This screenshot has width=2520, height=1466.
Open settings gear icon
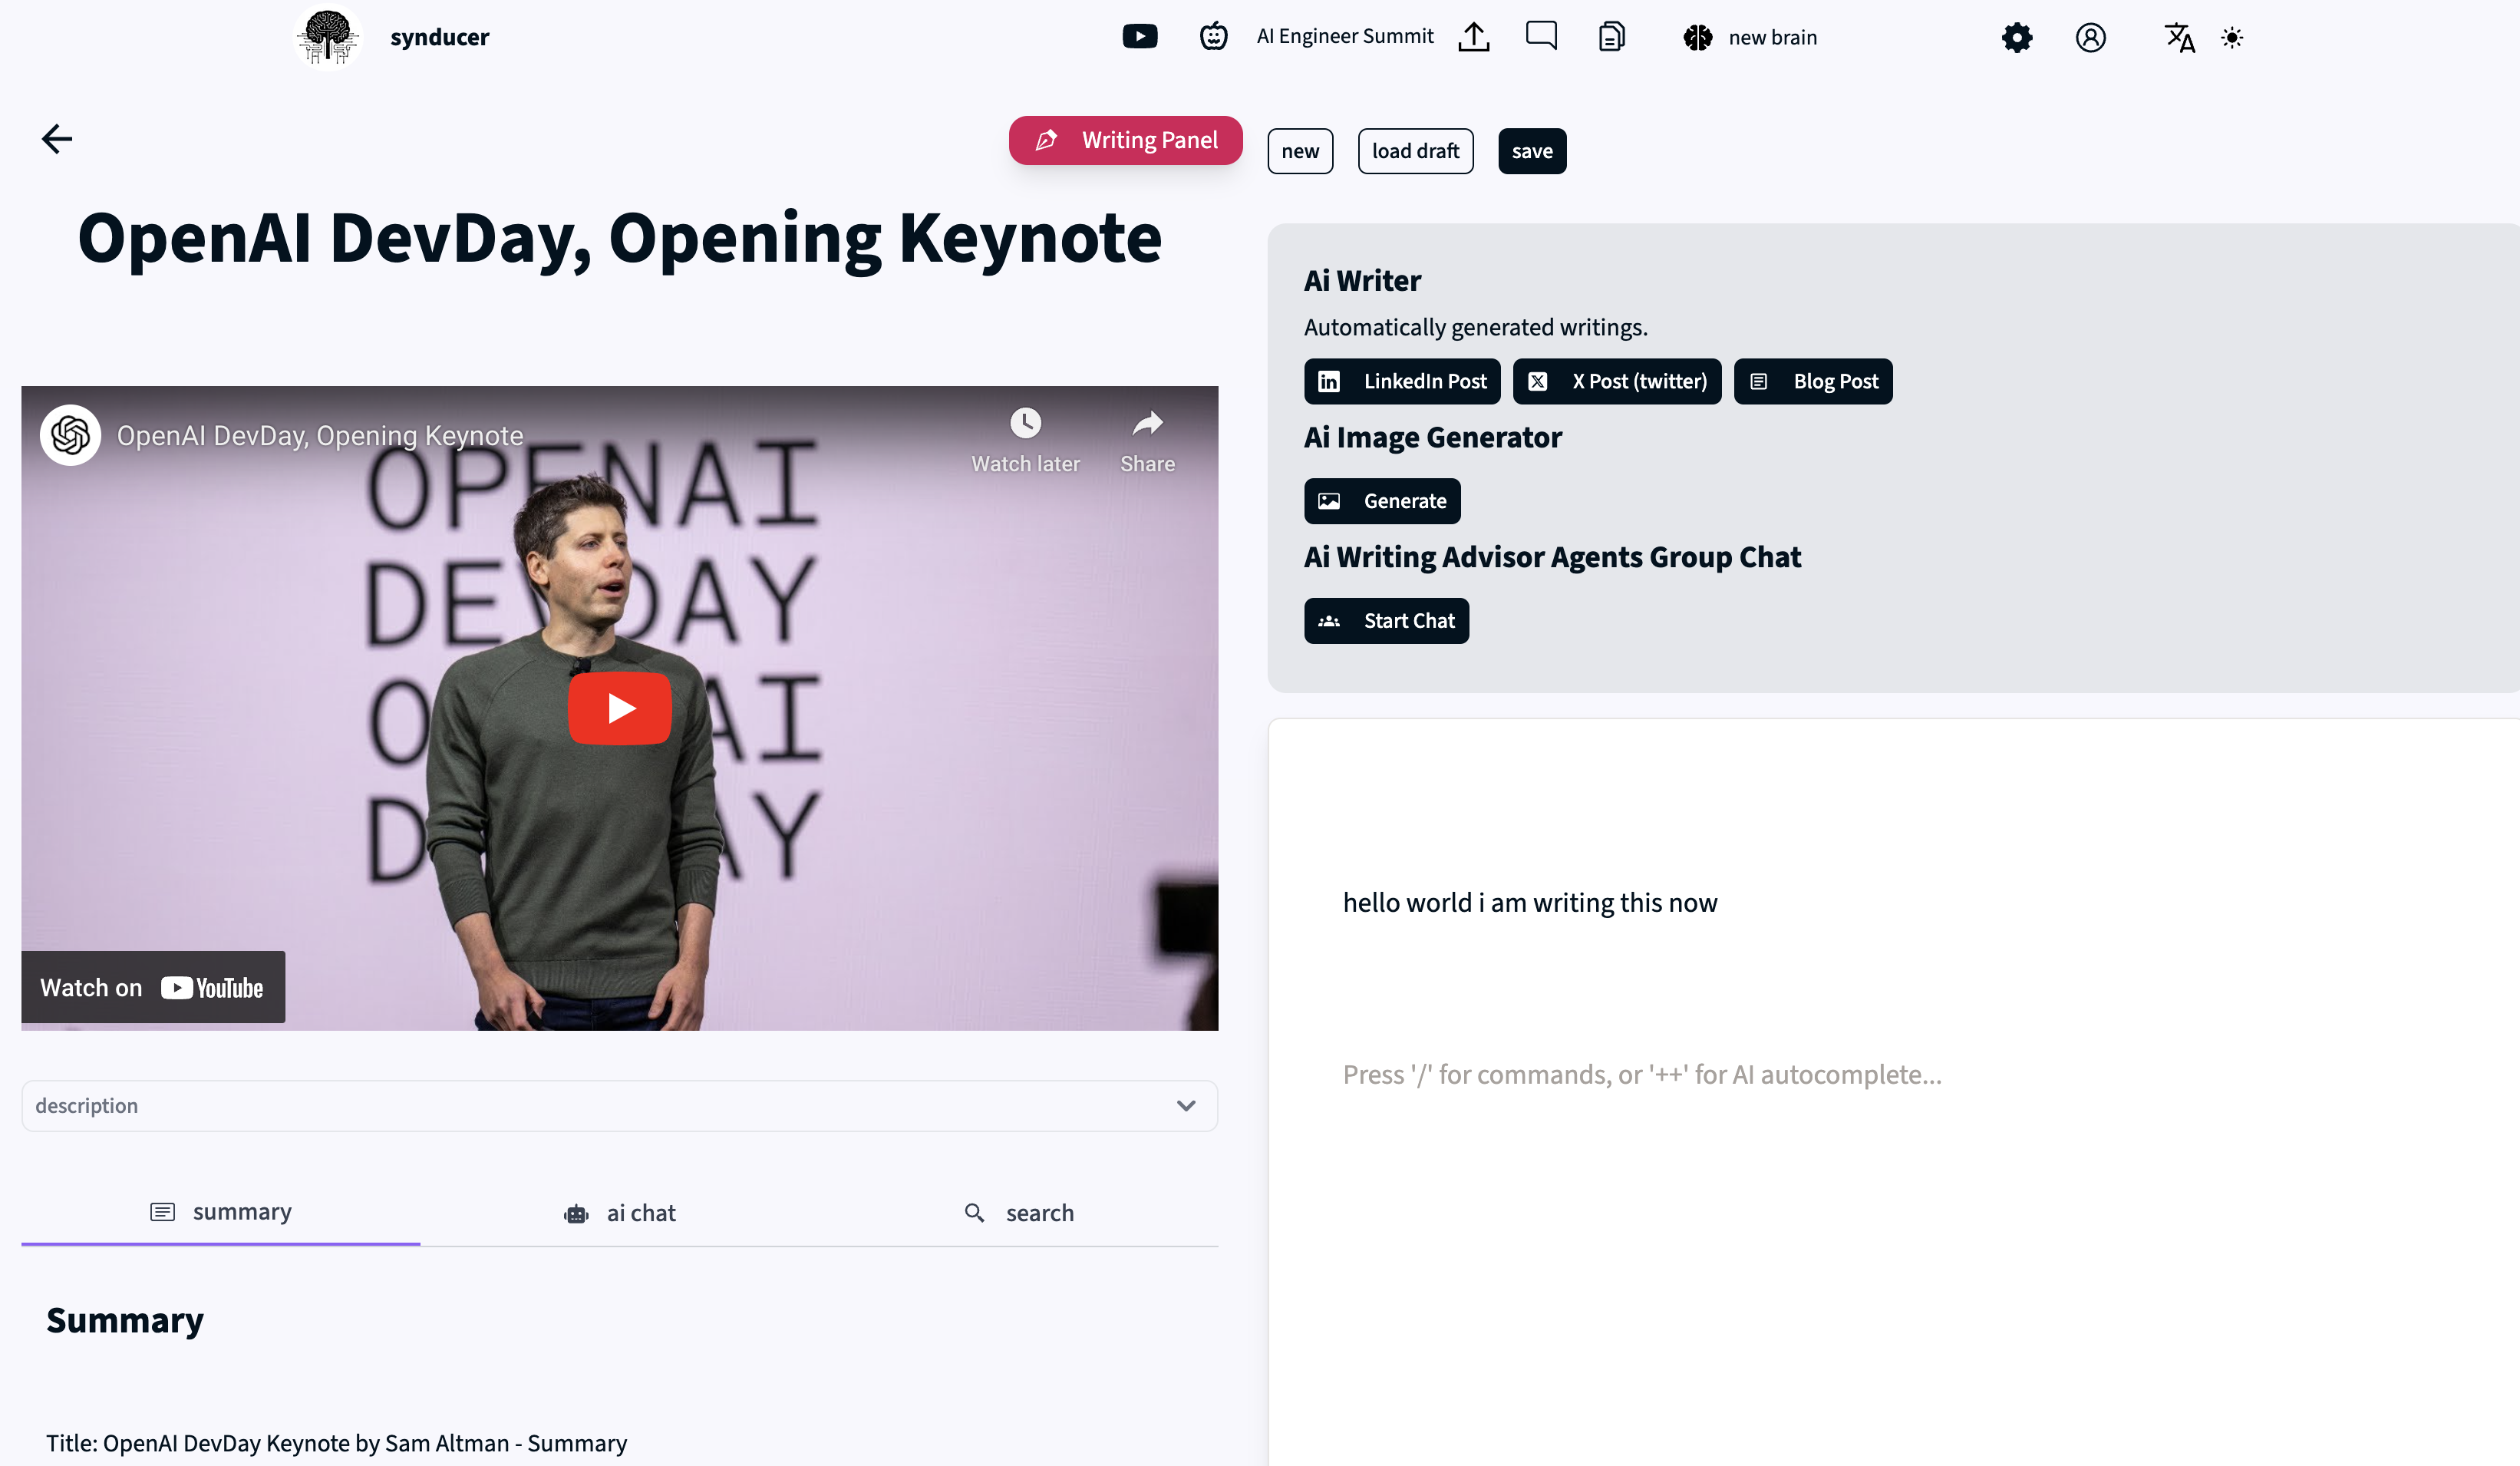click(2016, 38)
